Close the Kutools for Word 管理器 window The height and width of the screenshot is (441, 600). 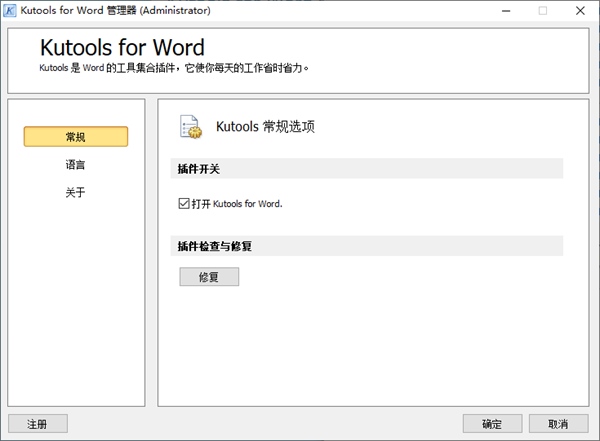click(589, 10)
